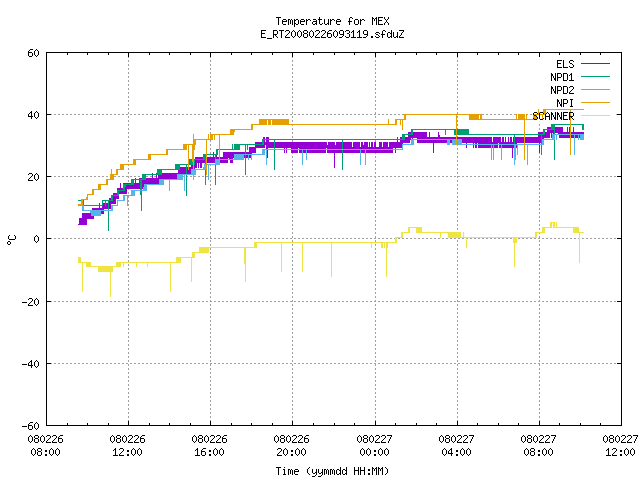Click the x-axis label 080227 00:00
Viewport: 640px width, 480px height.
coord(374,446)
